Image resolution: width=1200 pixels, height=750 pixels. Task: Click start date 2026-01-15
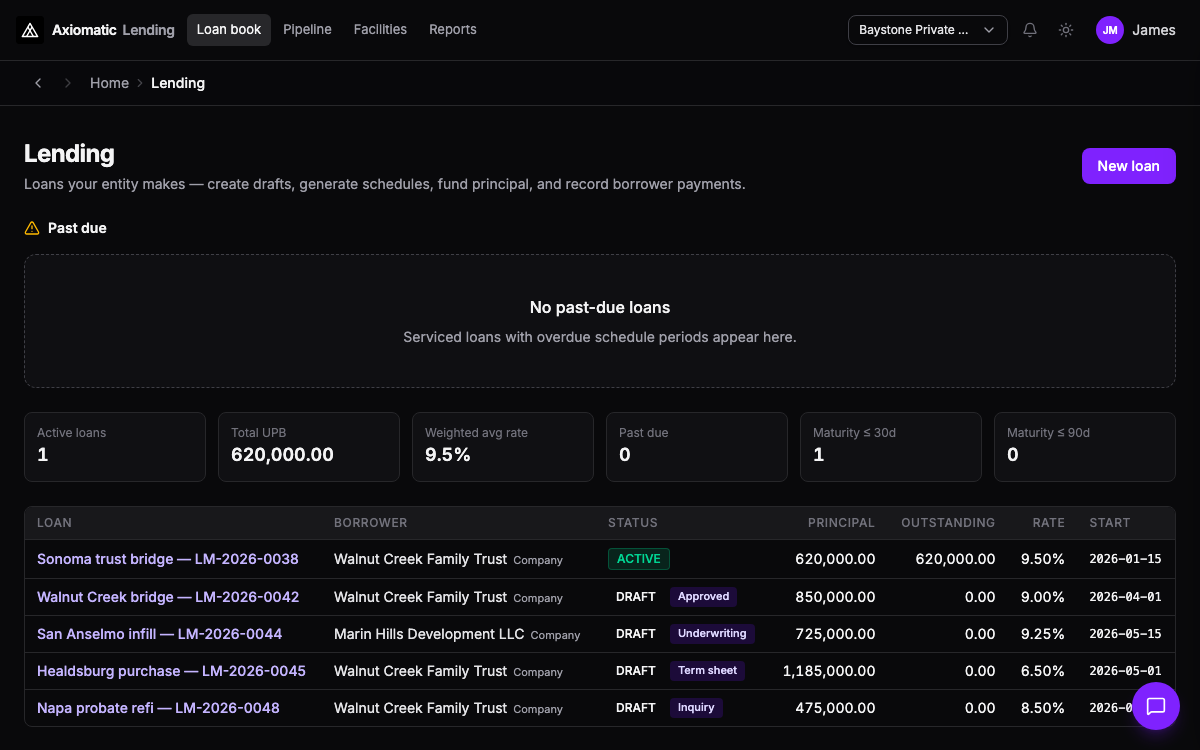(x=1125, y=559)
